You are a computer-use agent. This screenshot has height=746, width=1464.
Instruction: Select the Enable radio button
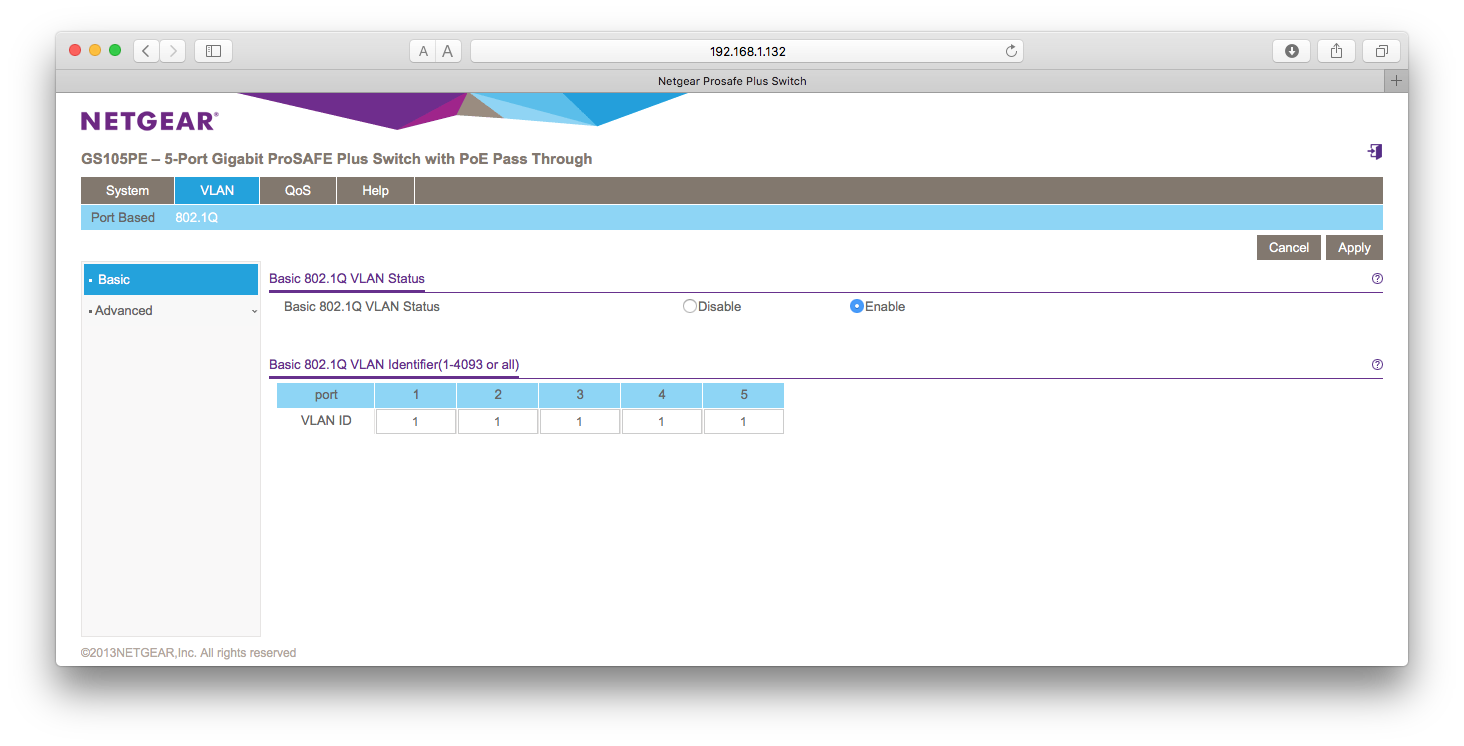(856, 307)
